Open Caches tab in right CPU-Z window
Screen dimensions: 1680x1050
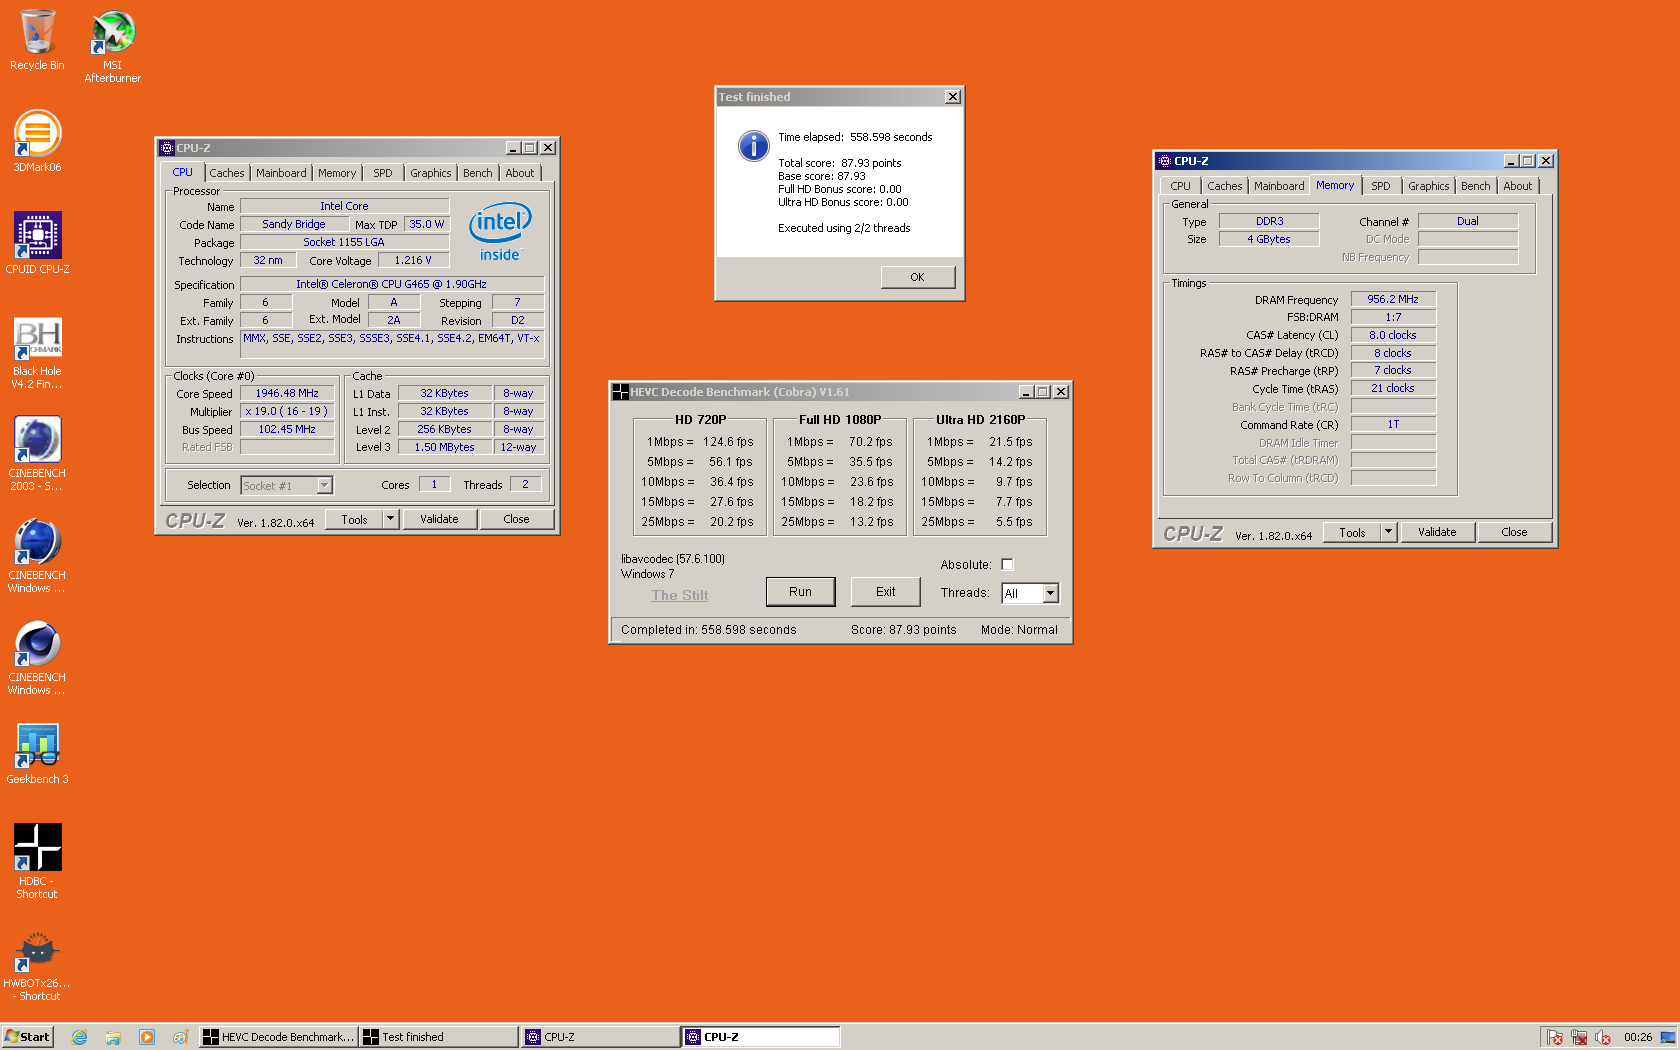(x=1224, y=186)
